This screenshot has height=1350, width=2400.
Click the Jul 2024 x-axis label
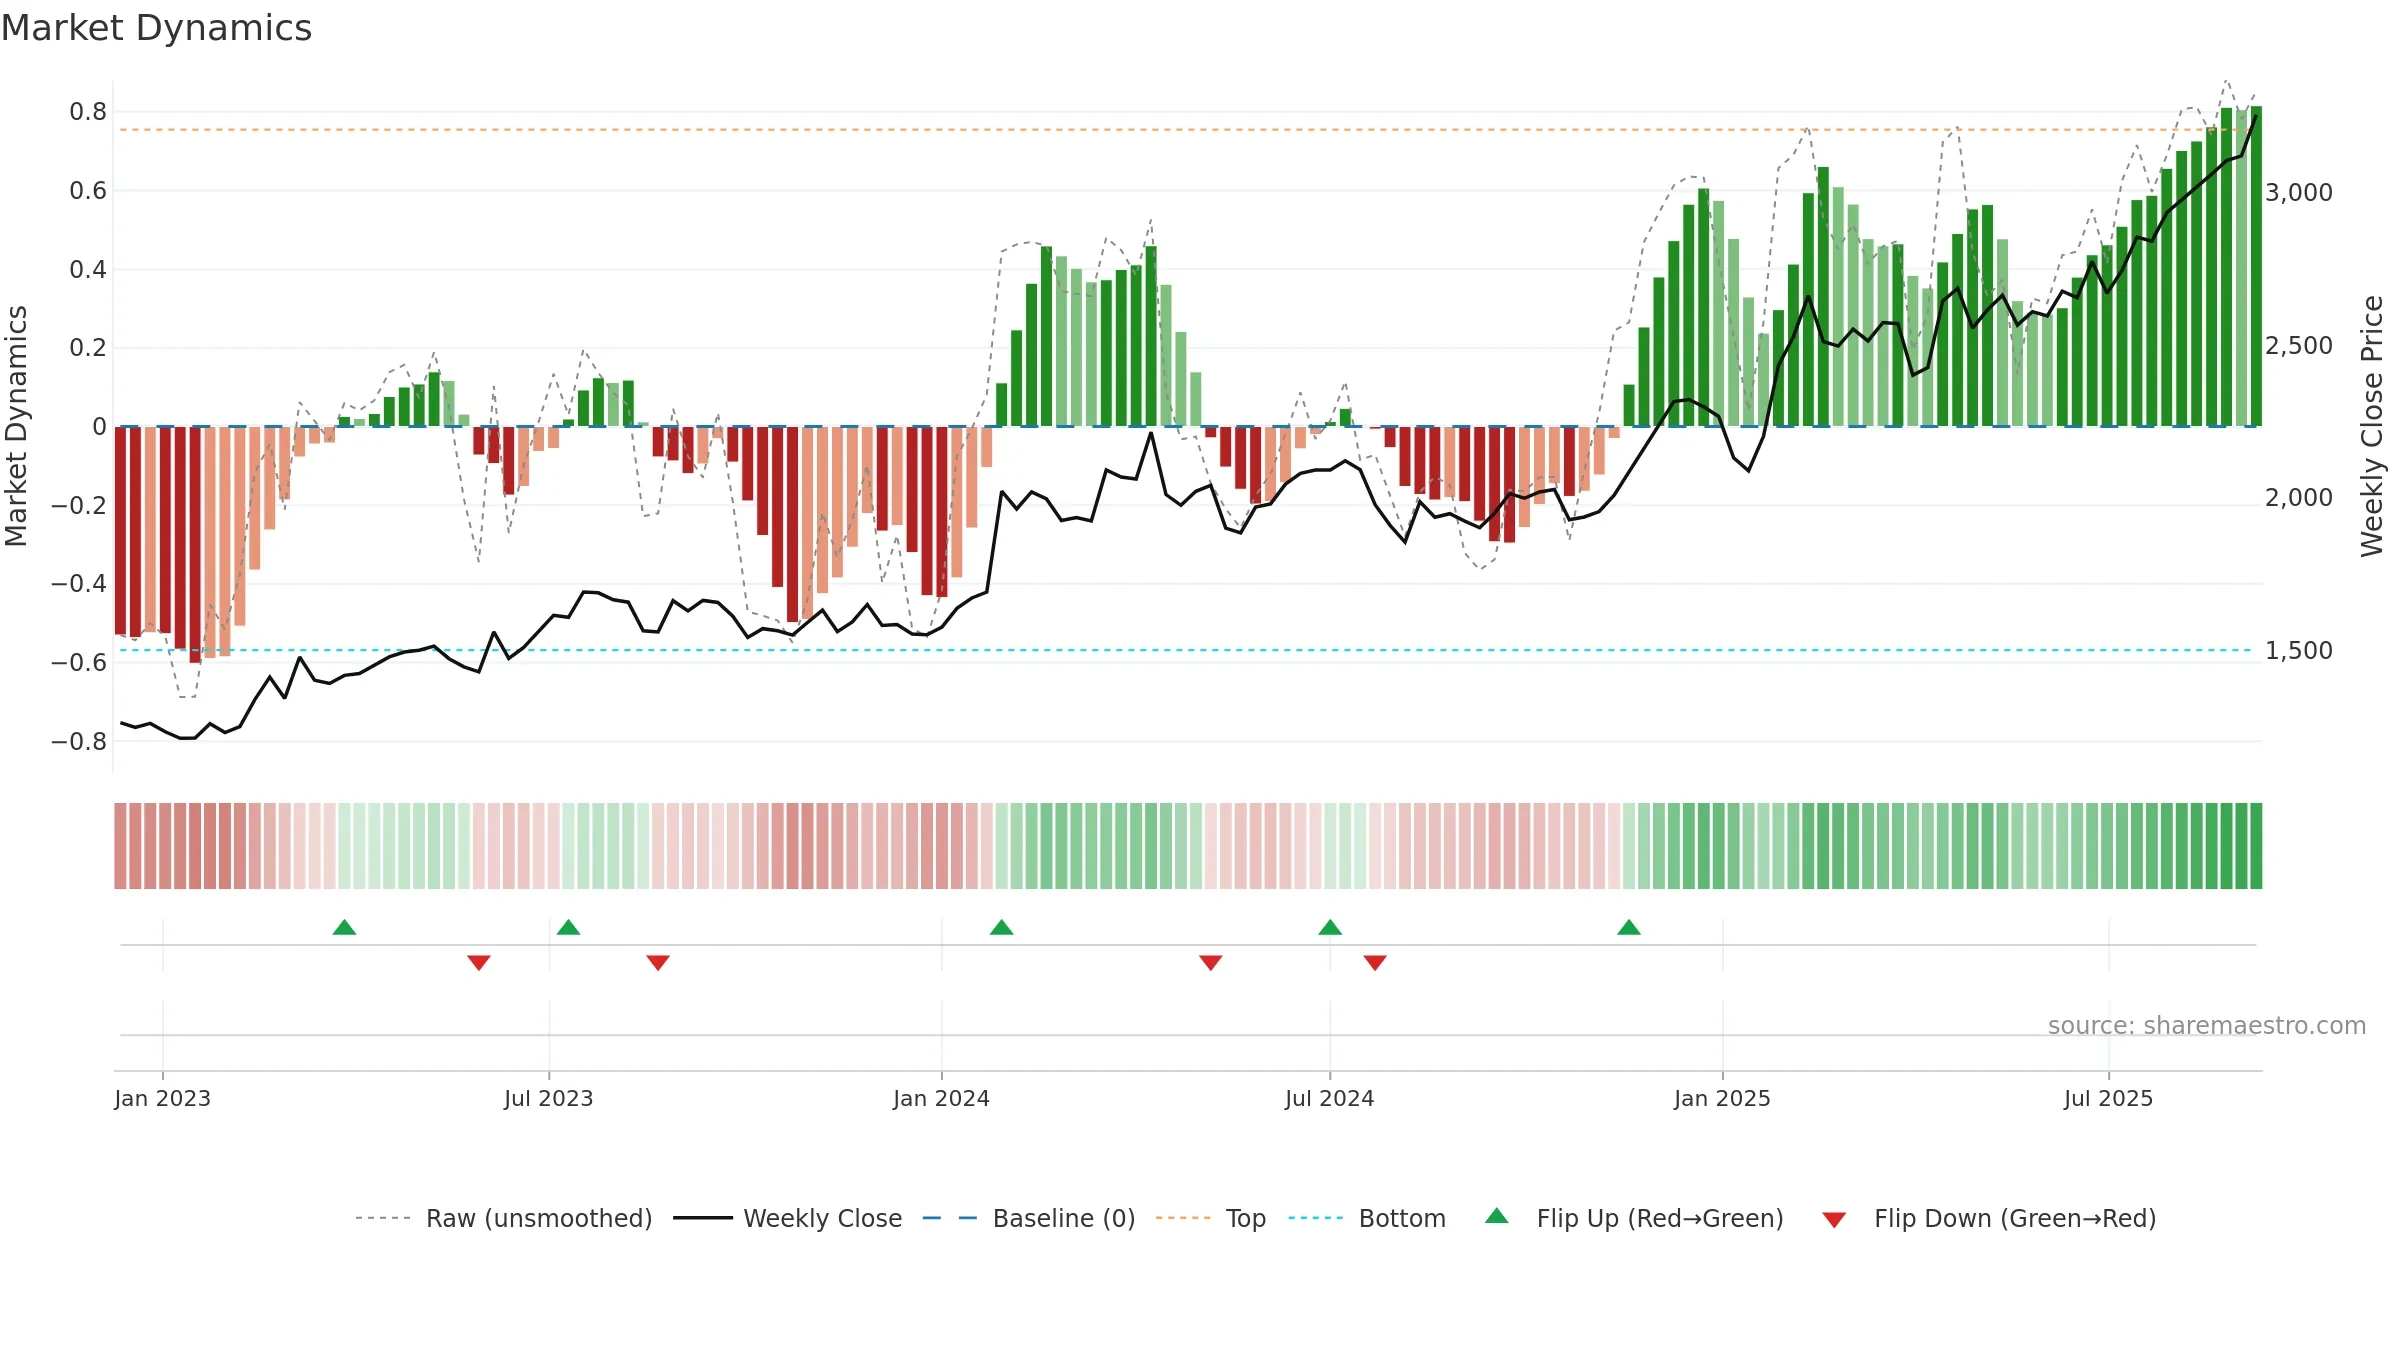pyautogui.click(x=1329, y=1098)
